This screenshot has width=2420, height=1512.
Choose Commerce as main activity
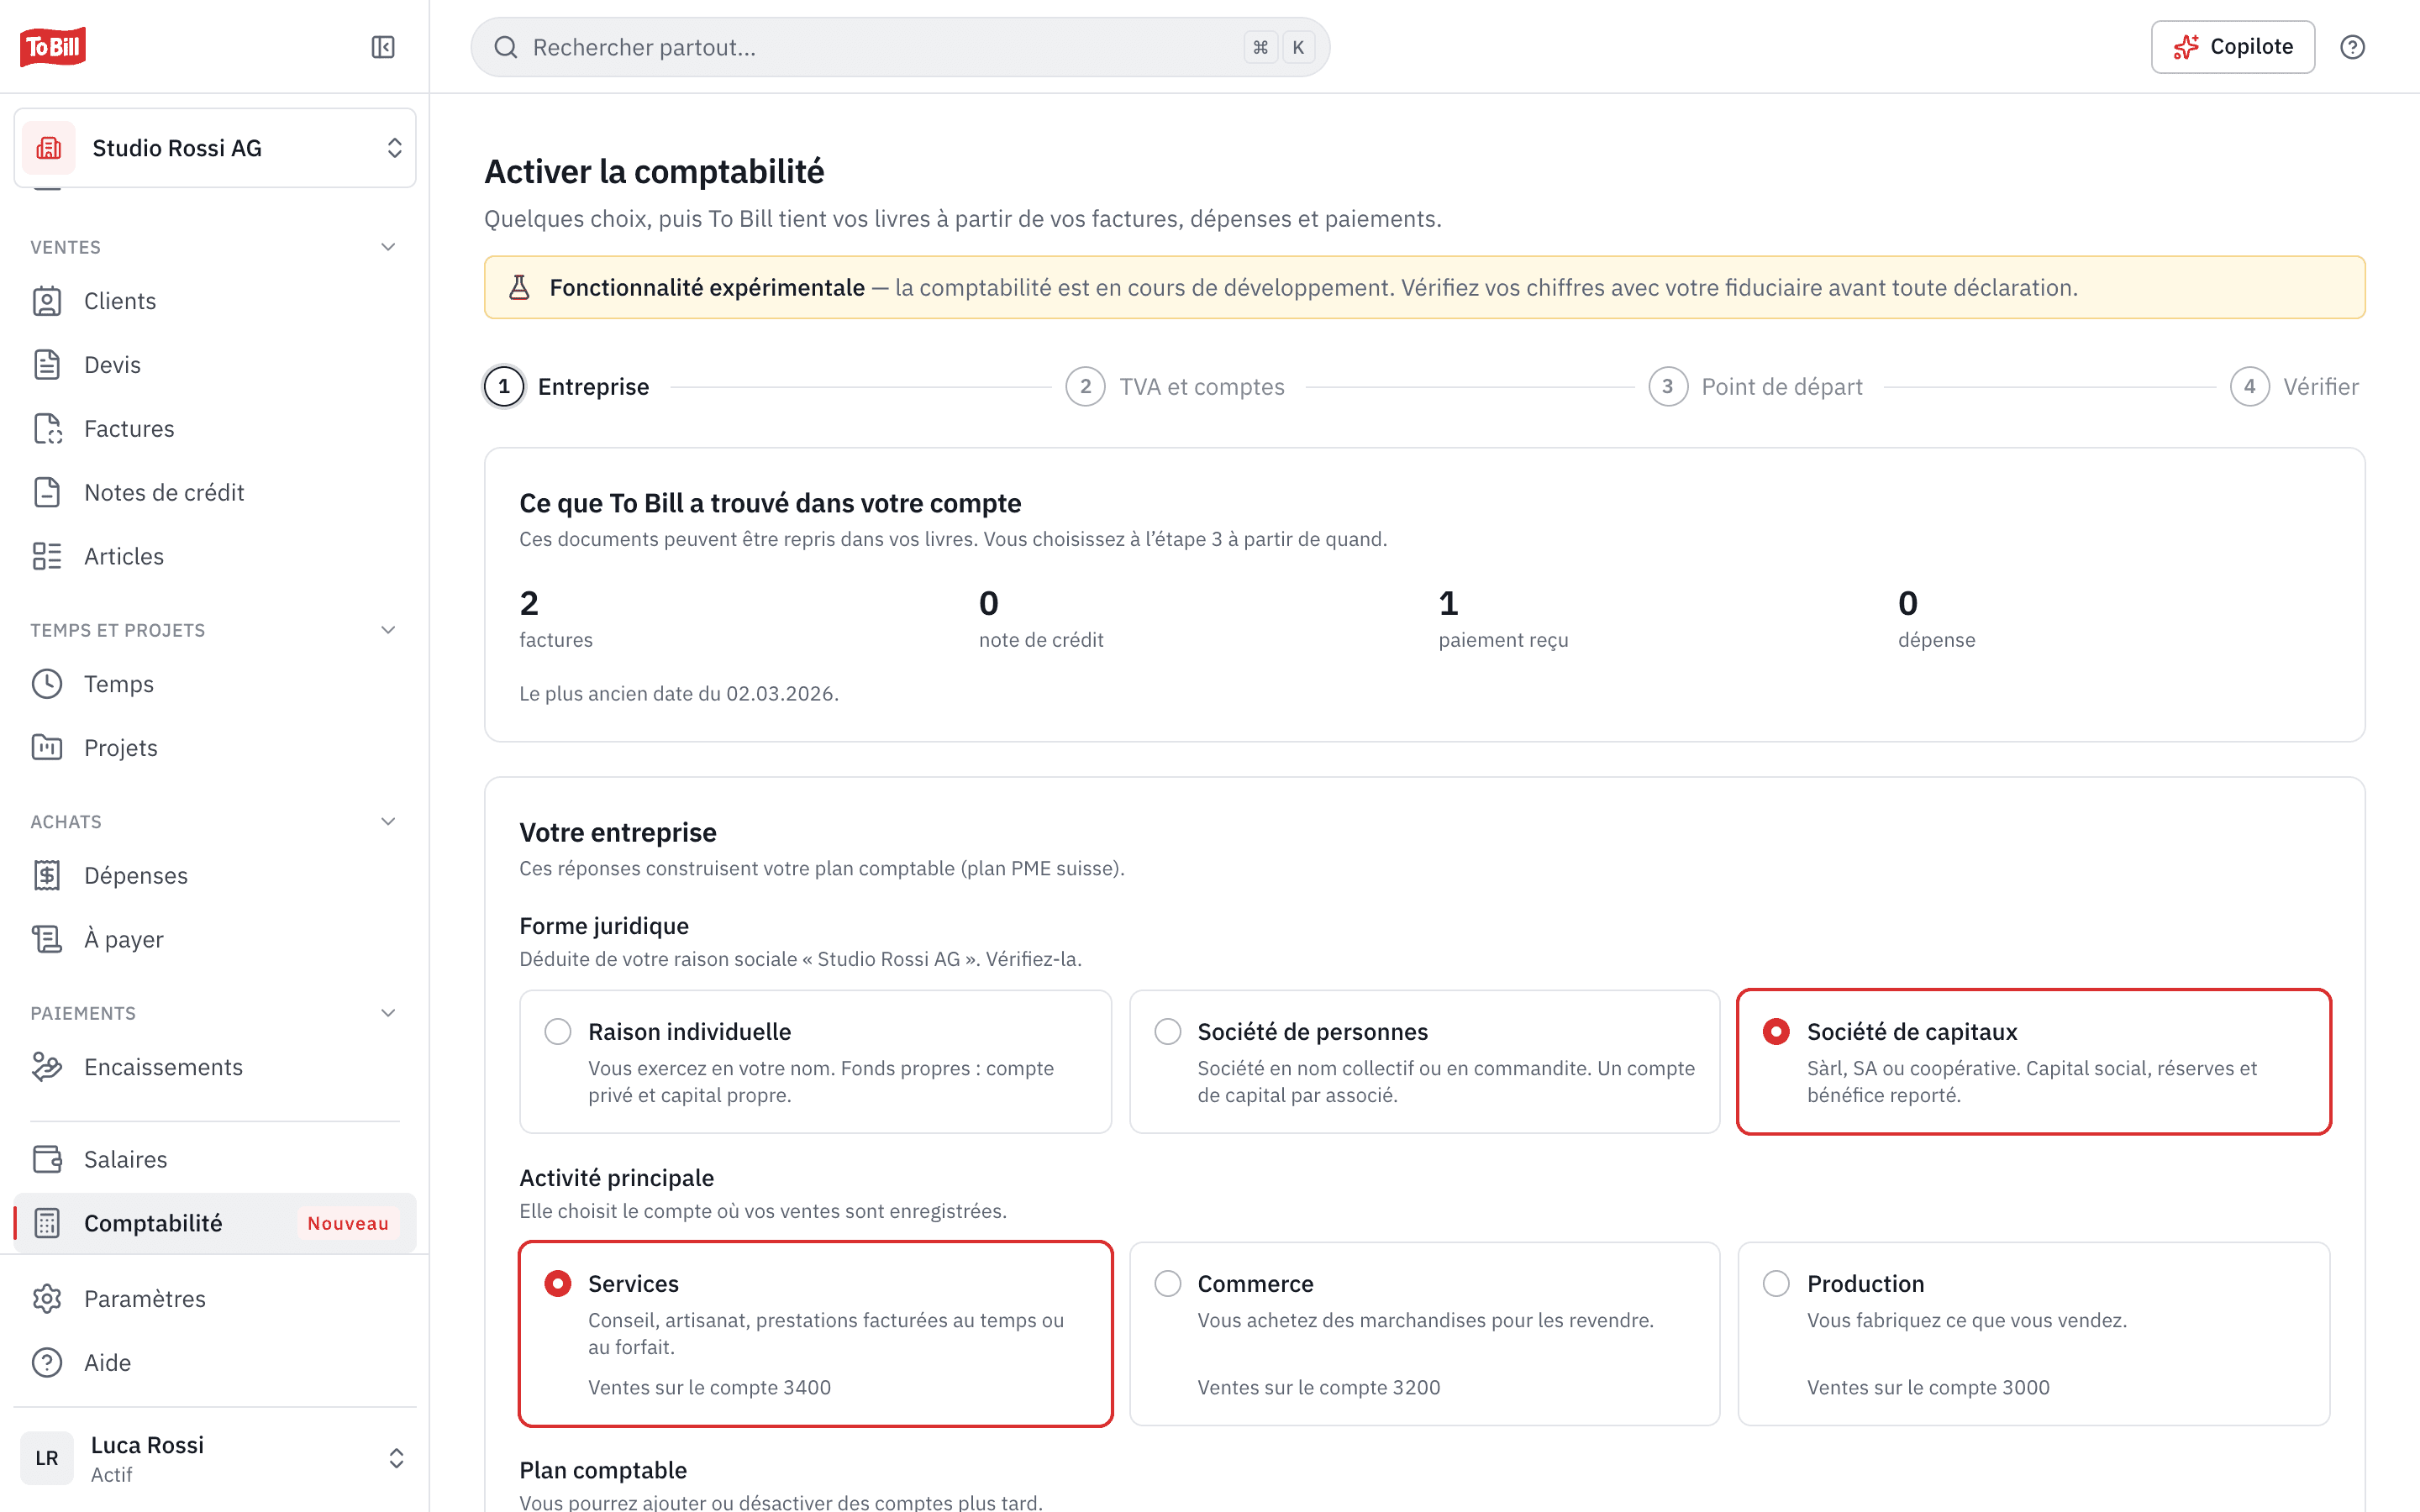[x=1424, y=1334]
